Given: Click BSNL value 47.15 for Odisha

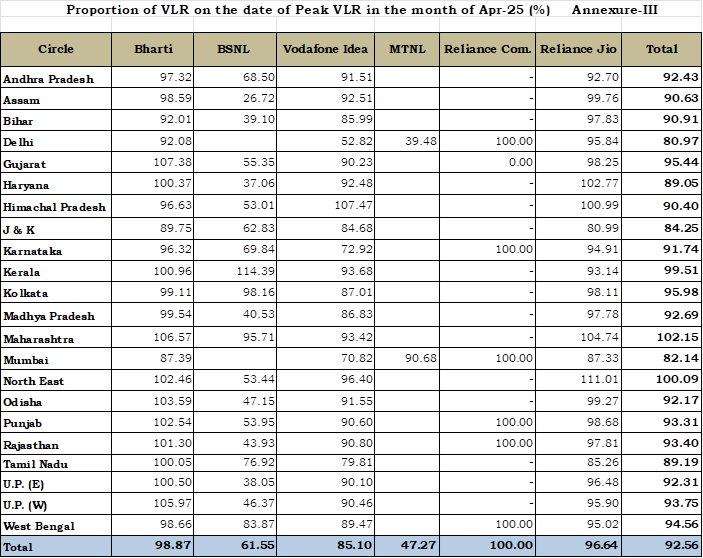Looking at the screenshot, I should 259,401.
